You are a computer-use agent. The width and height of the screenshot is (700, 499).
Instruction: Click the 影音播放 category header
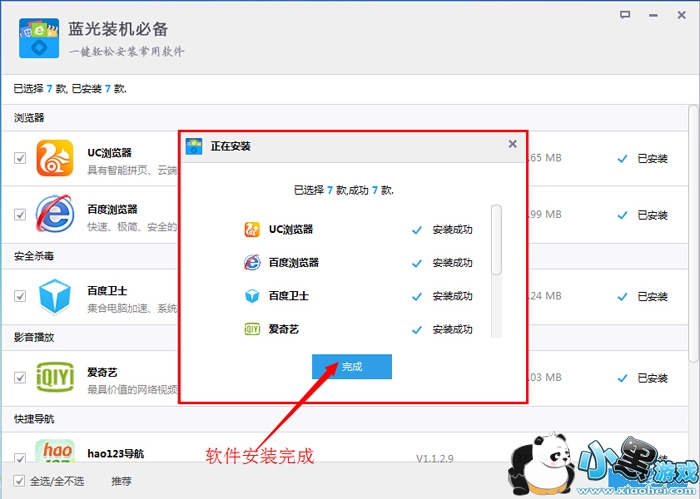coord(34,337)
